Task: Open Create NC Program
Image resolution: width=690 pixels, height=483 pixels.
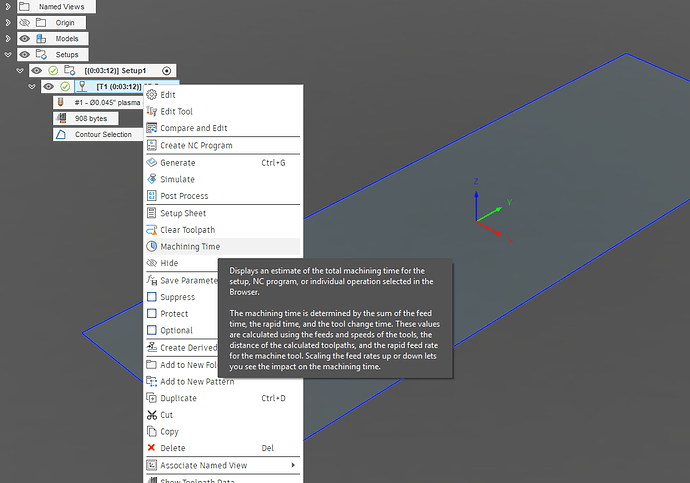Action: [x=196, y=145]
